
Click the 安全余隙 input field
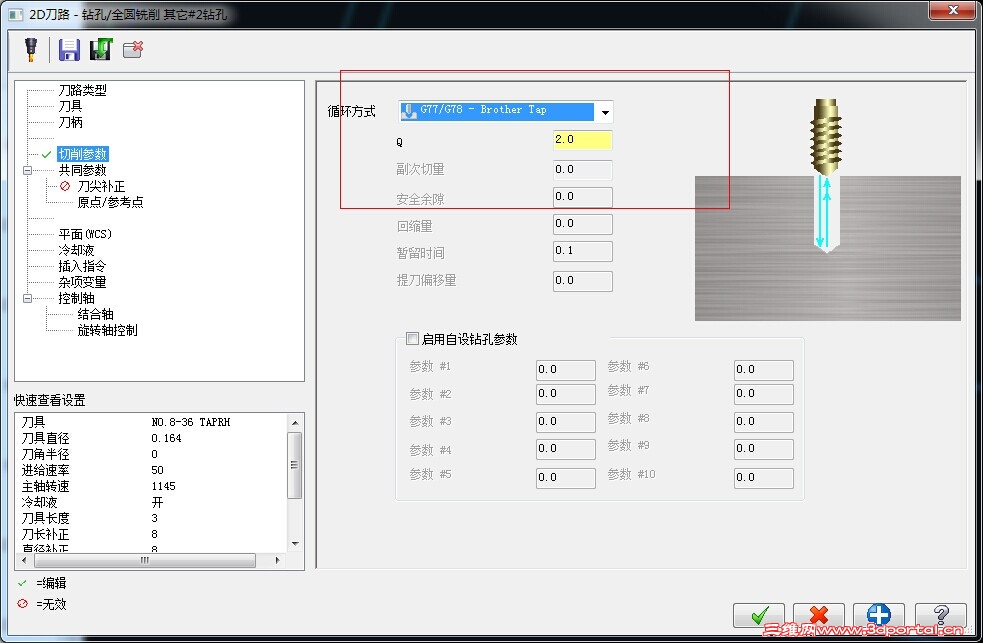pyautogui.click(x=582, y=197)
